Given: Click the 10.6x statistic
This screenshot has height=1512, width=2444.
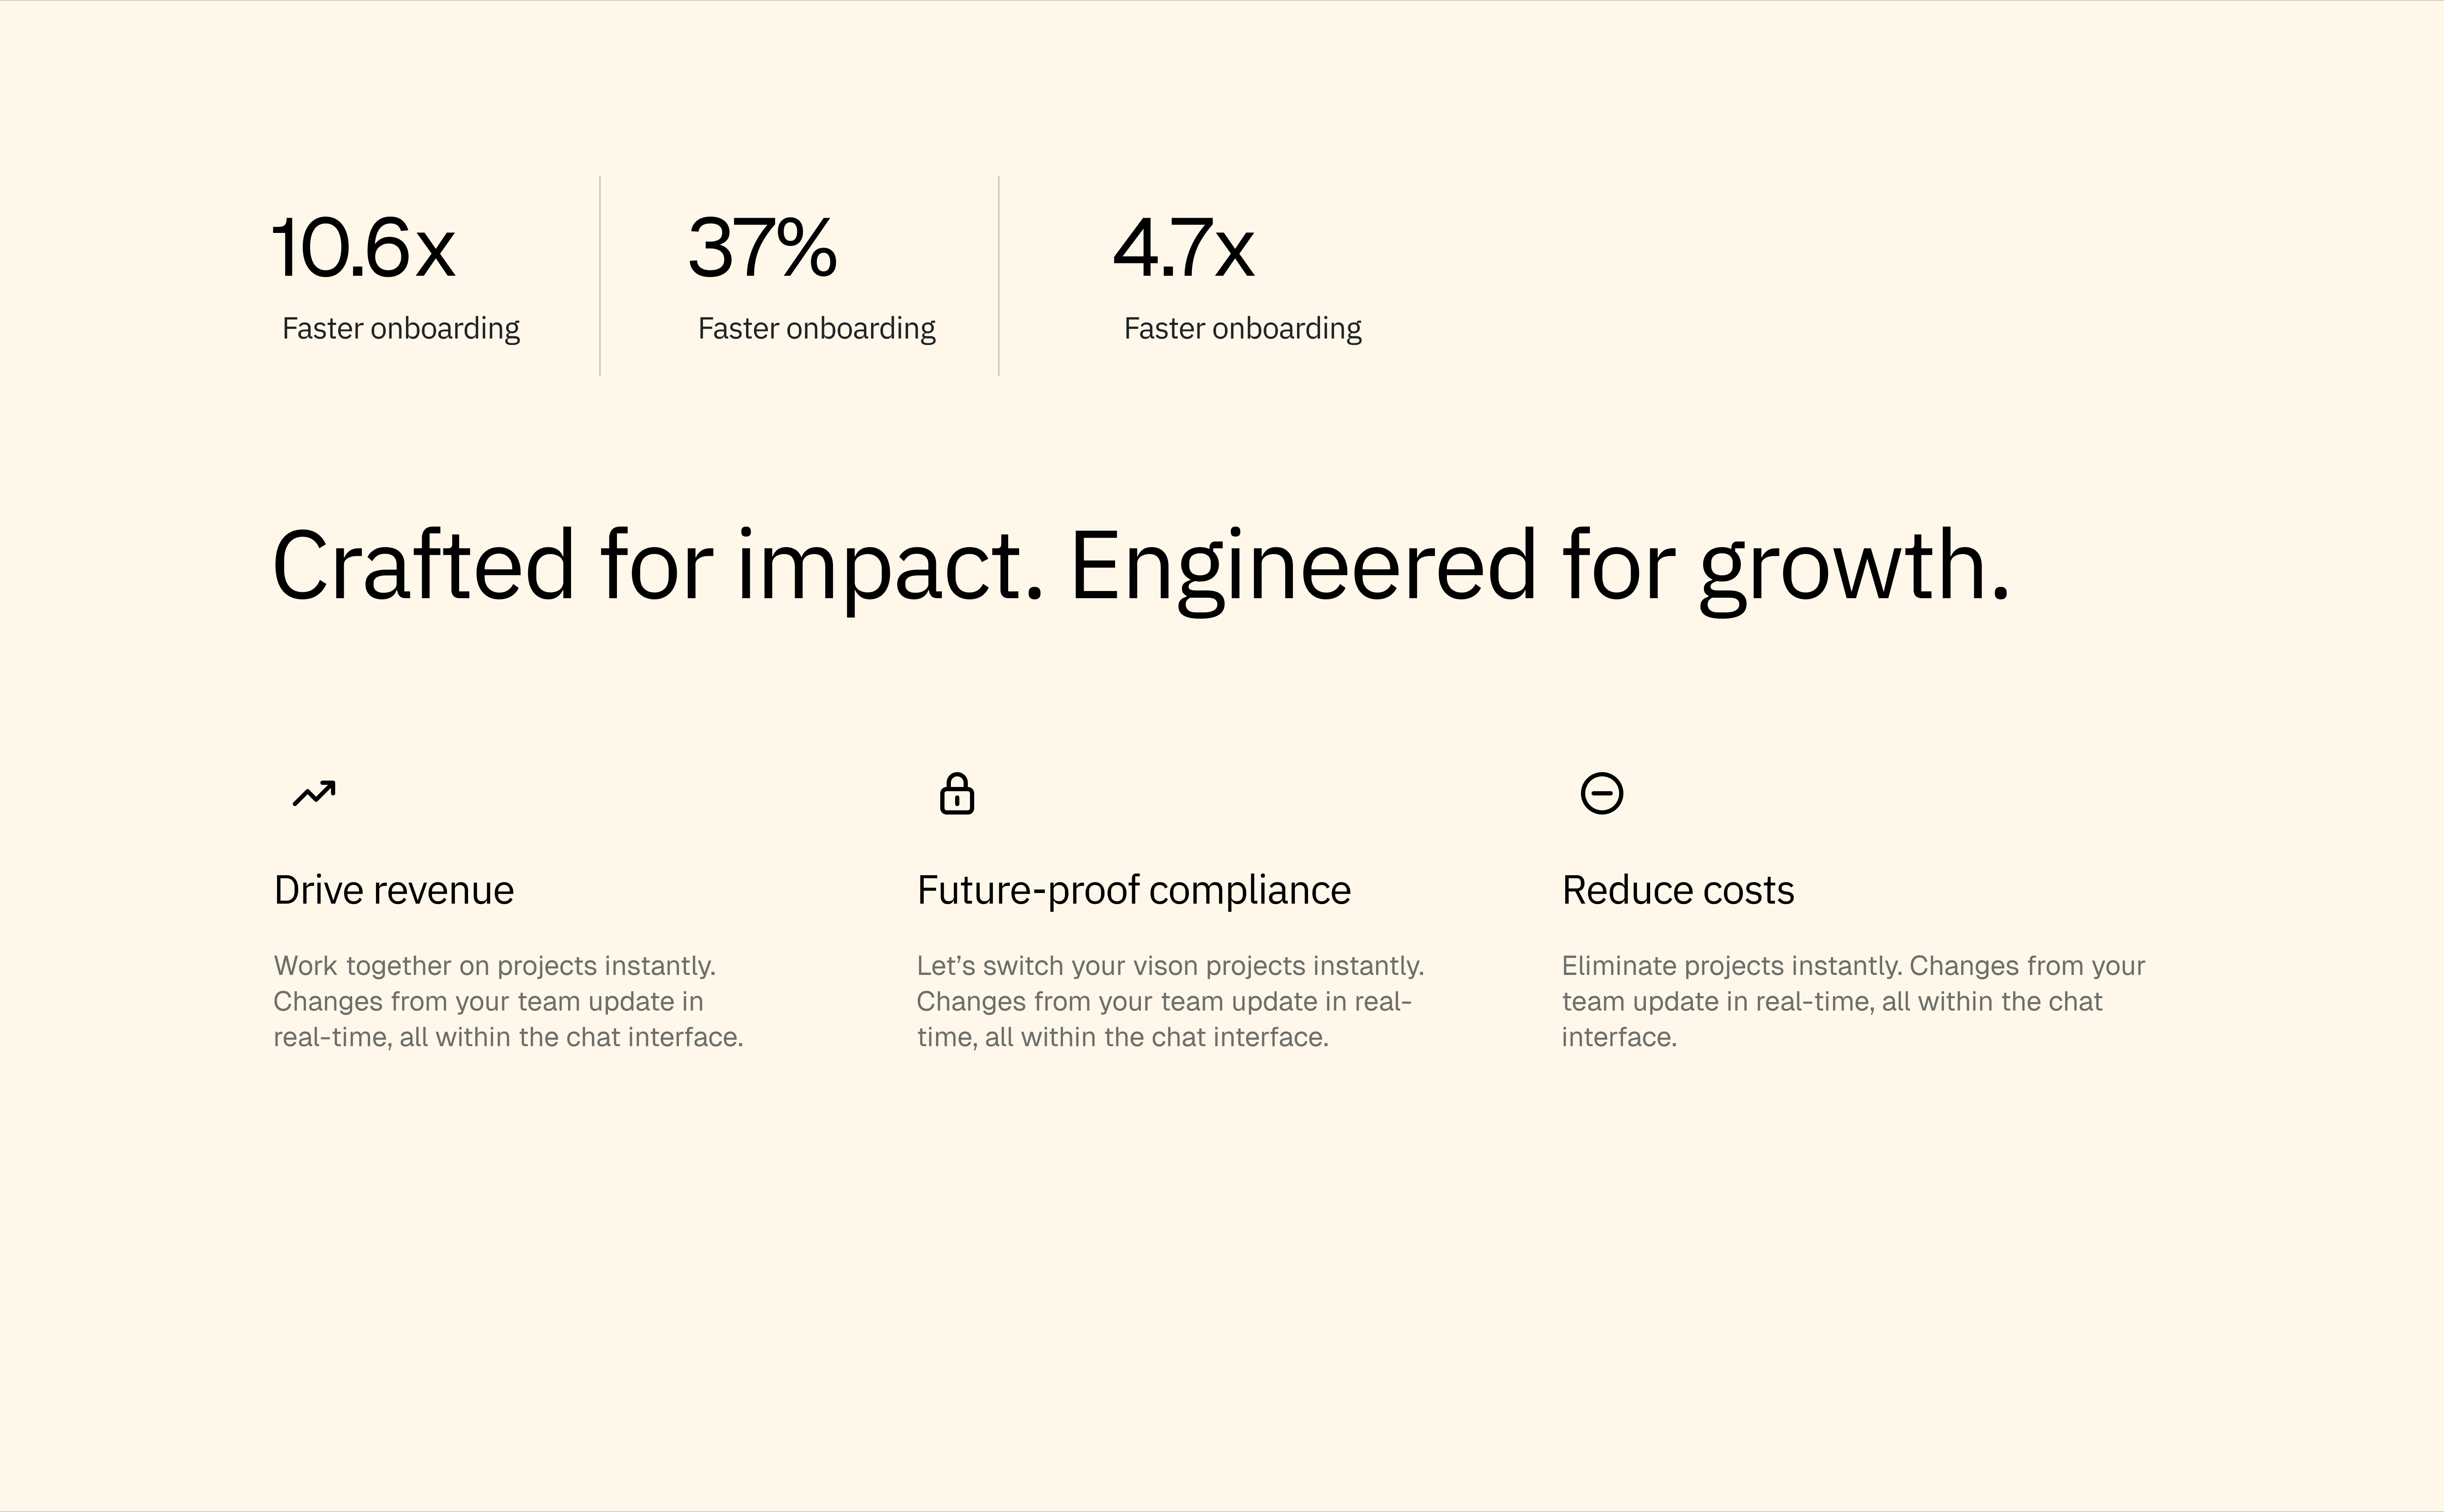Looking at the screenshot, I should click(x=364, y=248).
